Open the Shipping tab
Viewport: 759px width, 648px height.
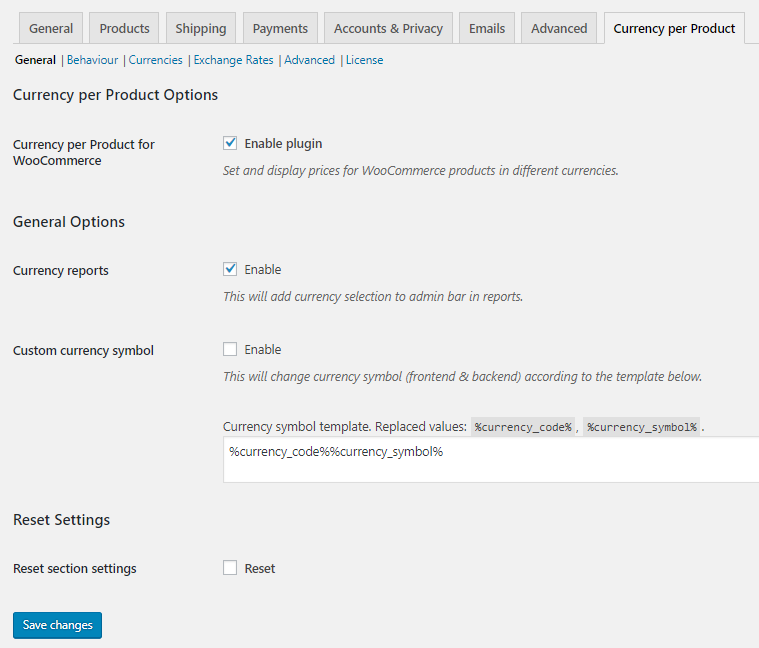201,28
